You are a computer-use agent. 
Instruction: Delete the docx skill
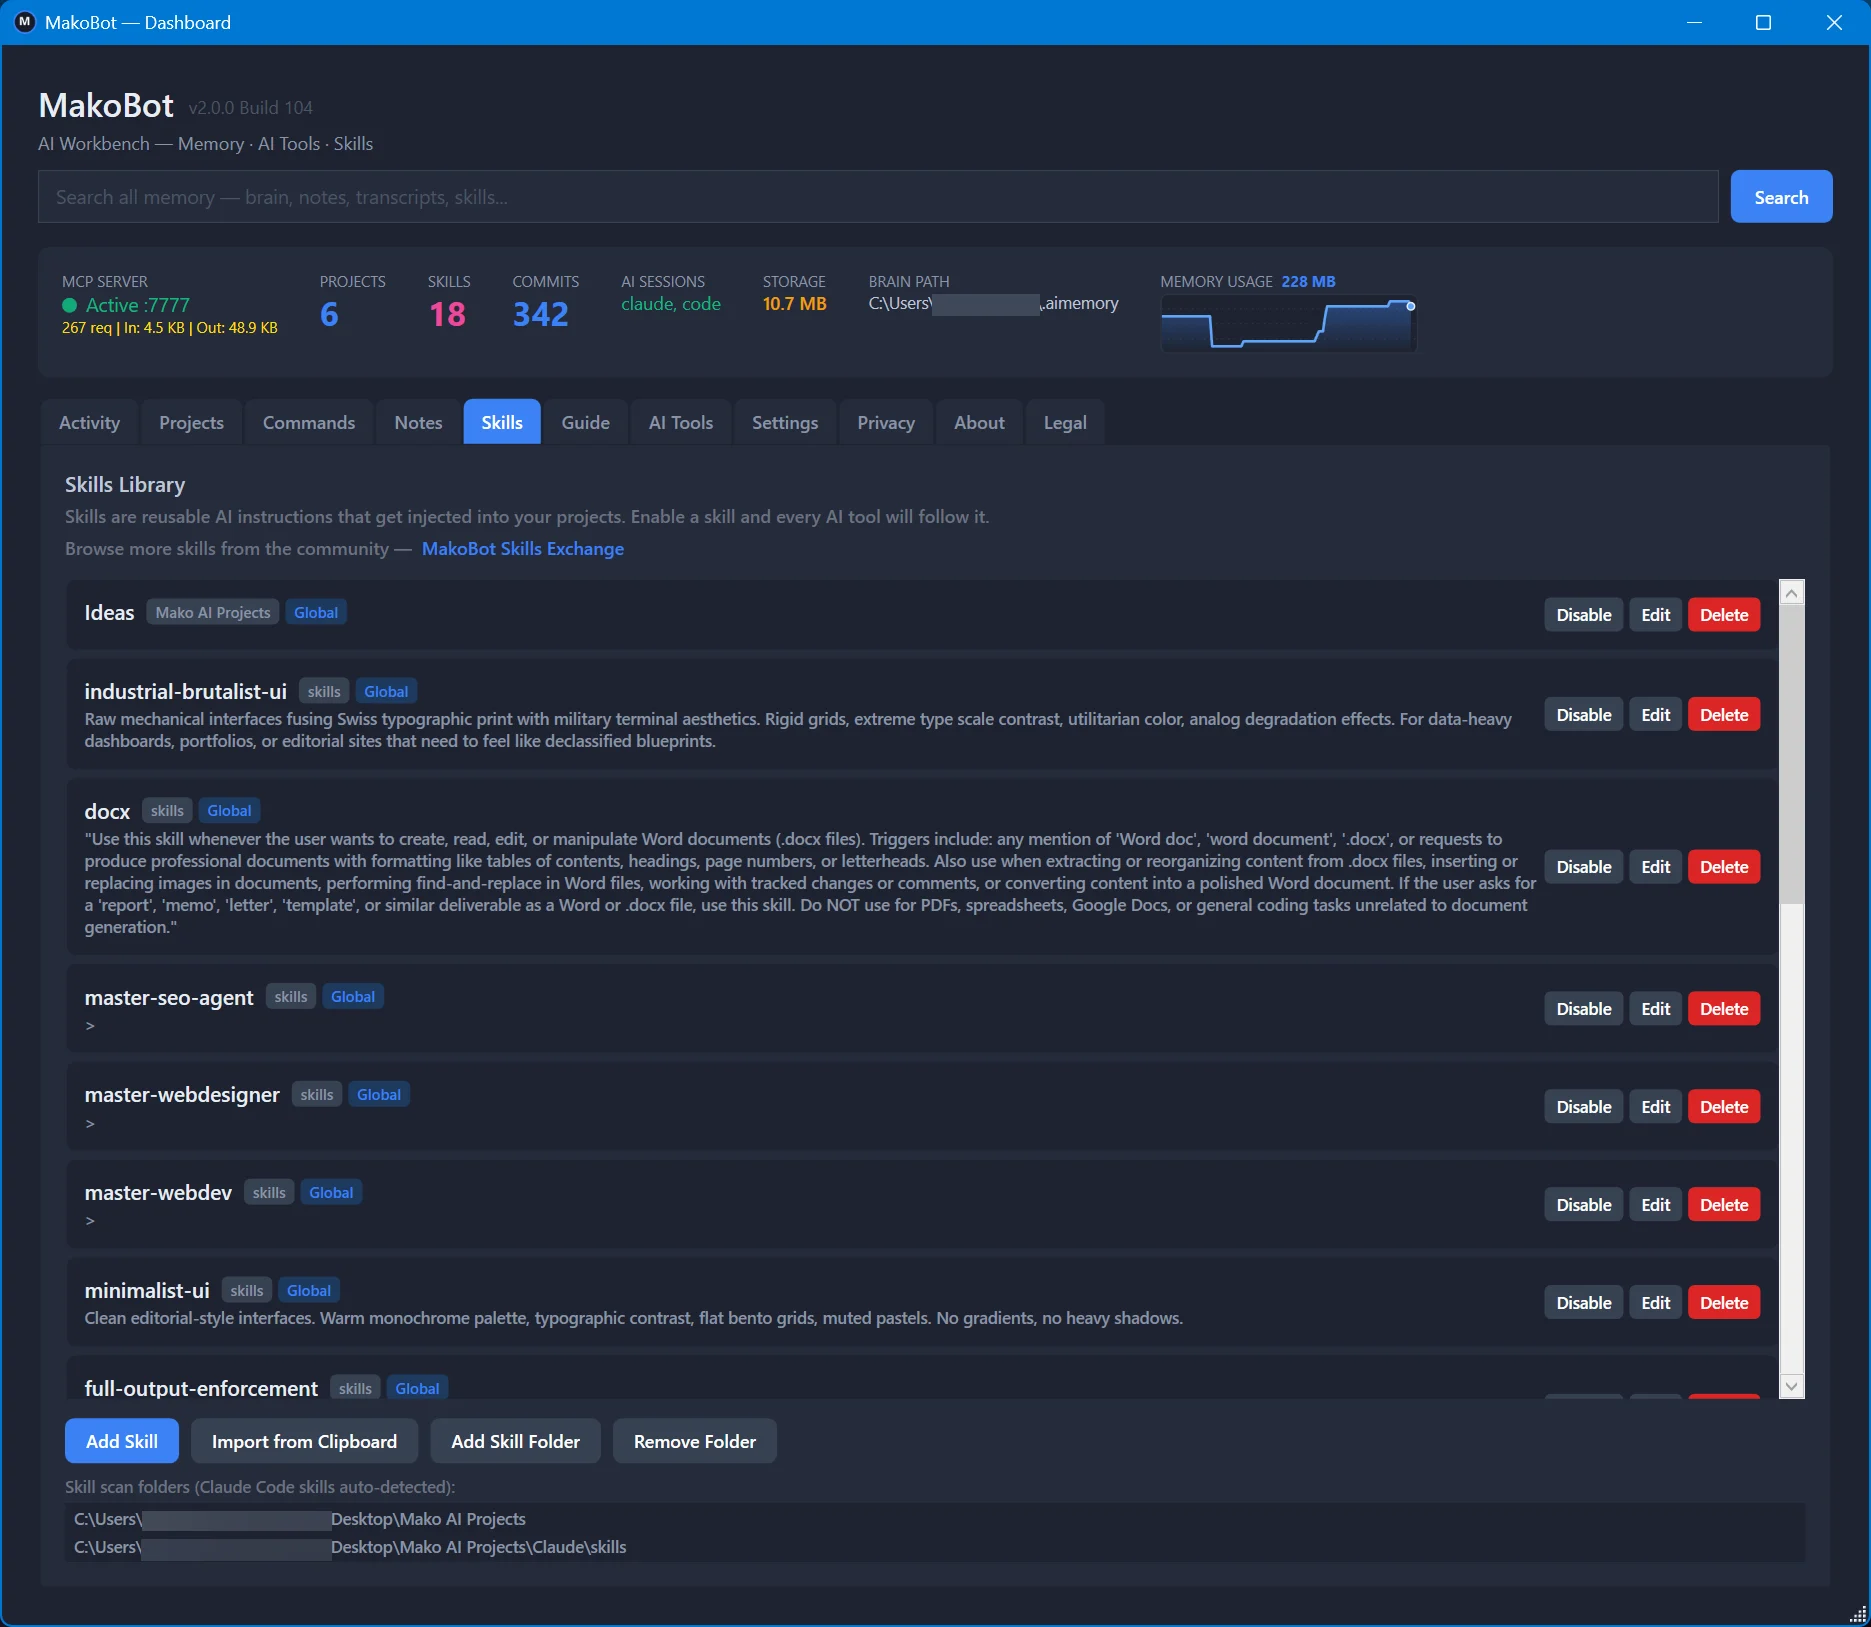(1724, 867)
